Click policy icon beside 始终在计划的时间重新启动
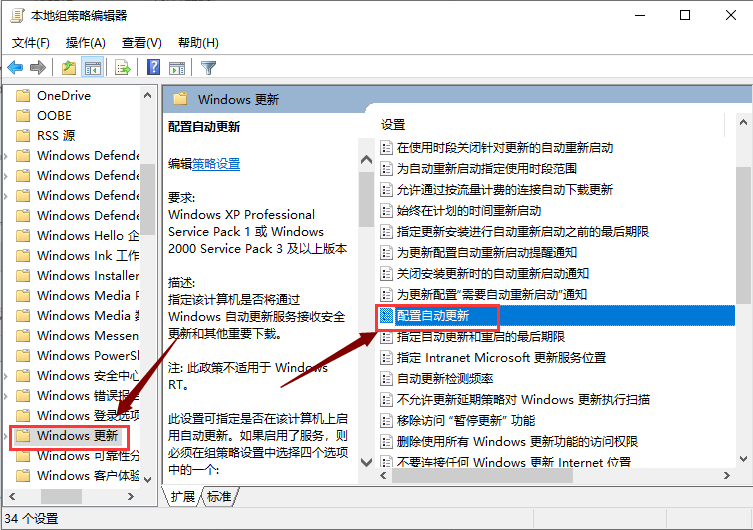The image size is (753, 530). [386, 210]
